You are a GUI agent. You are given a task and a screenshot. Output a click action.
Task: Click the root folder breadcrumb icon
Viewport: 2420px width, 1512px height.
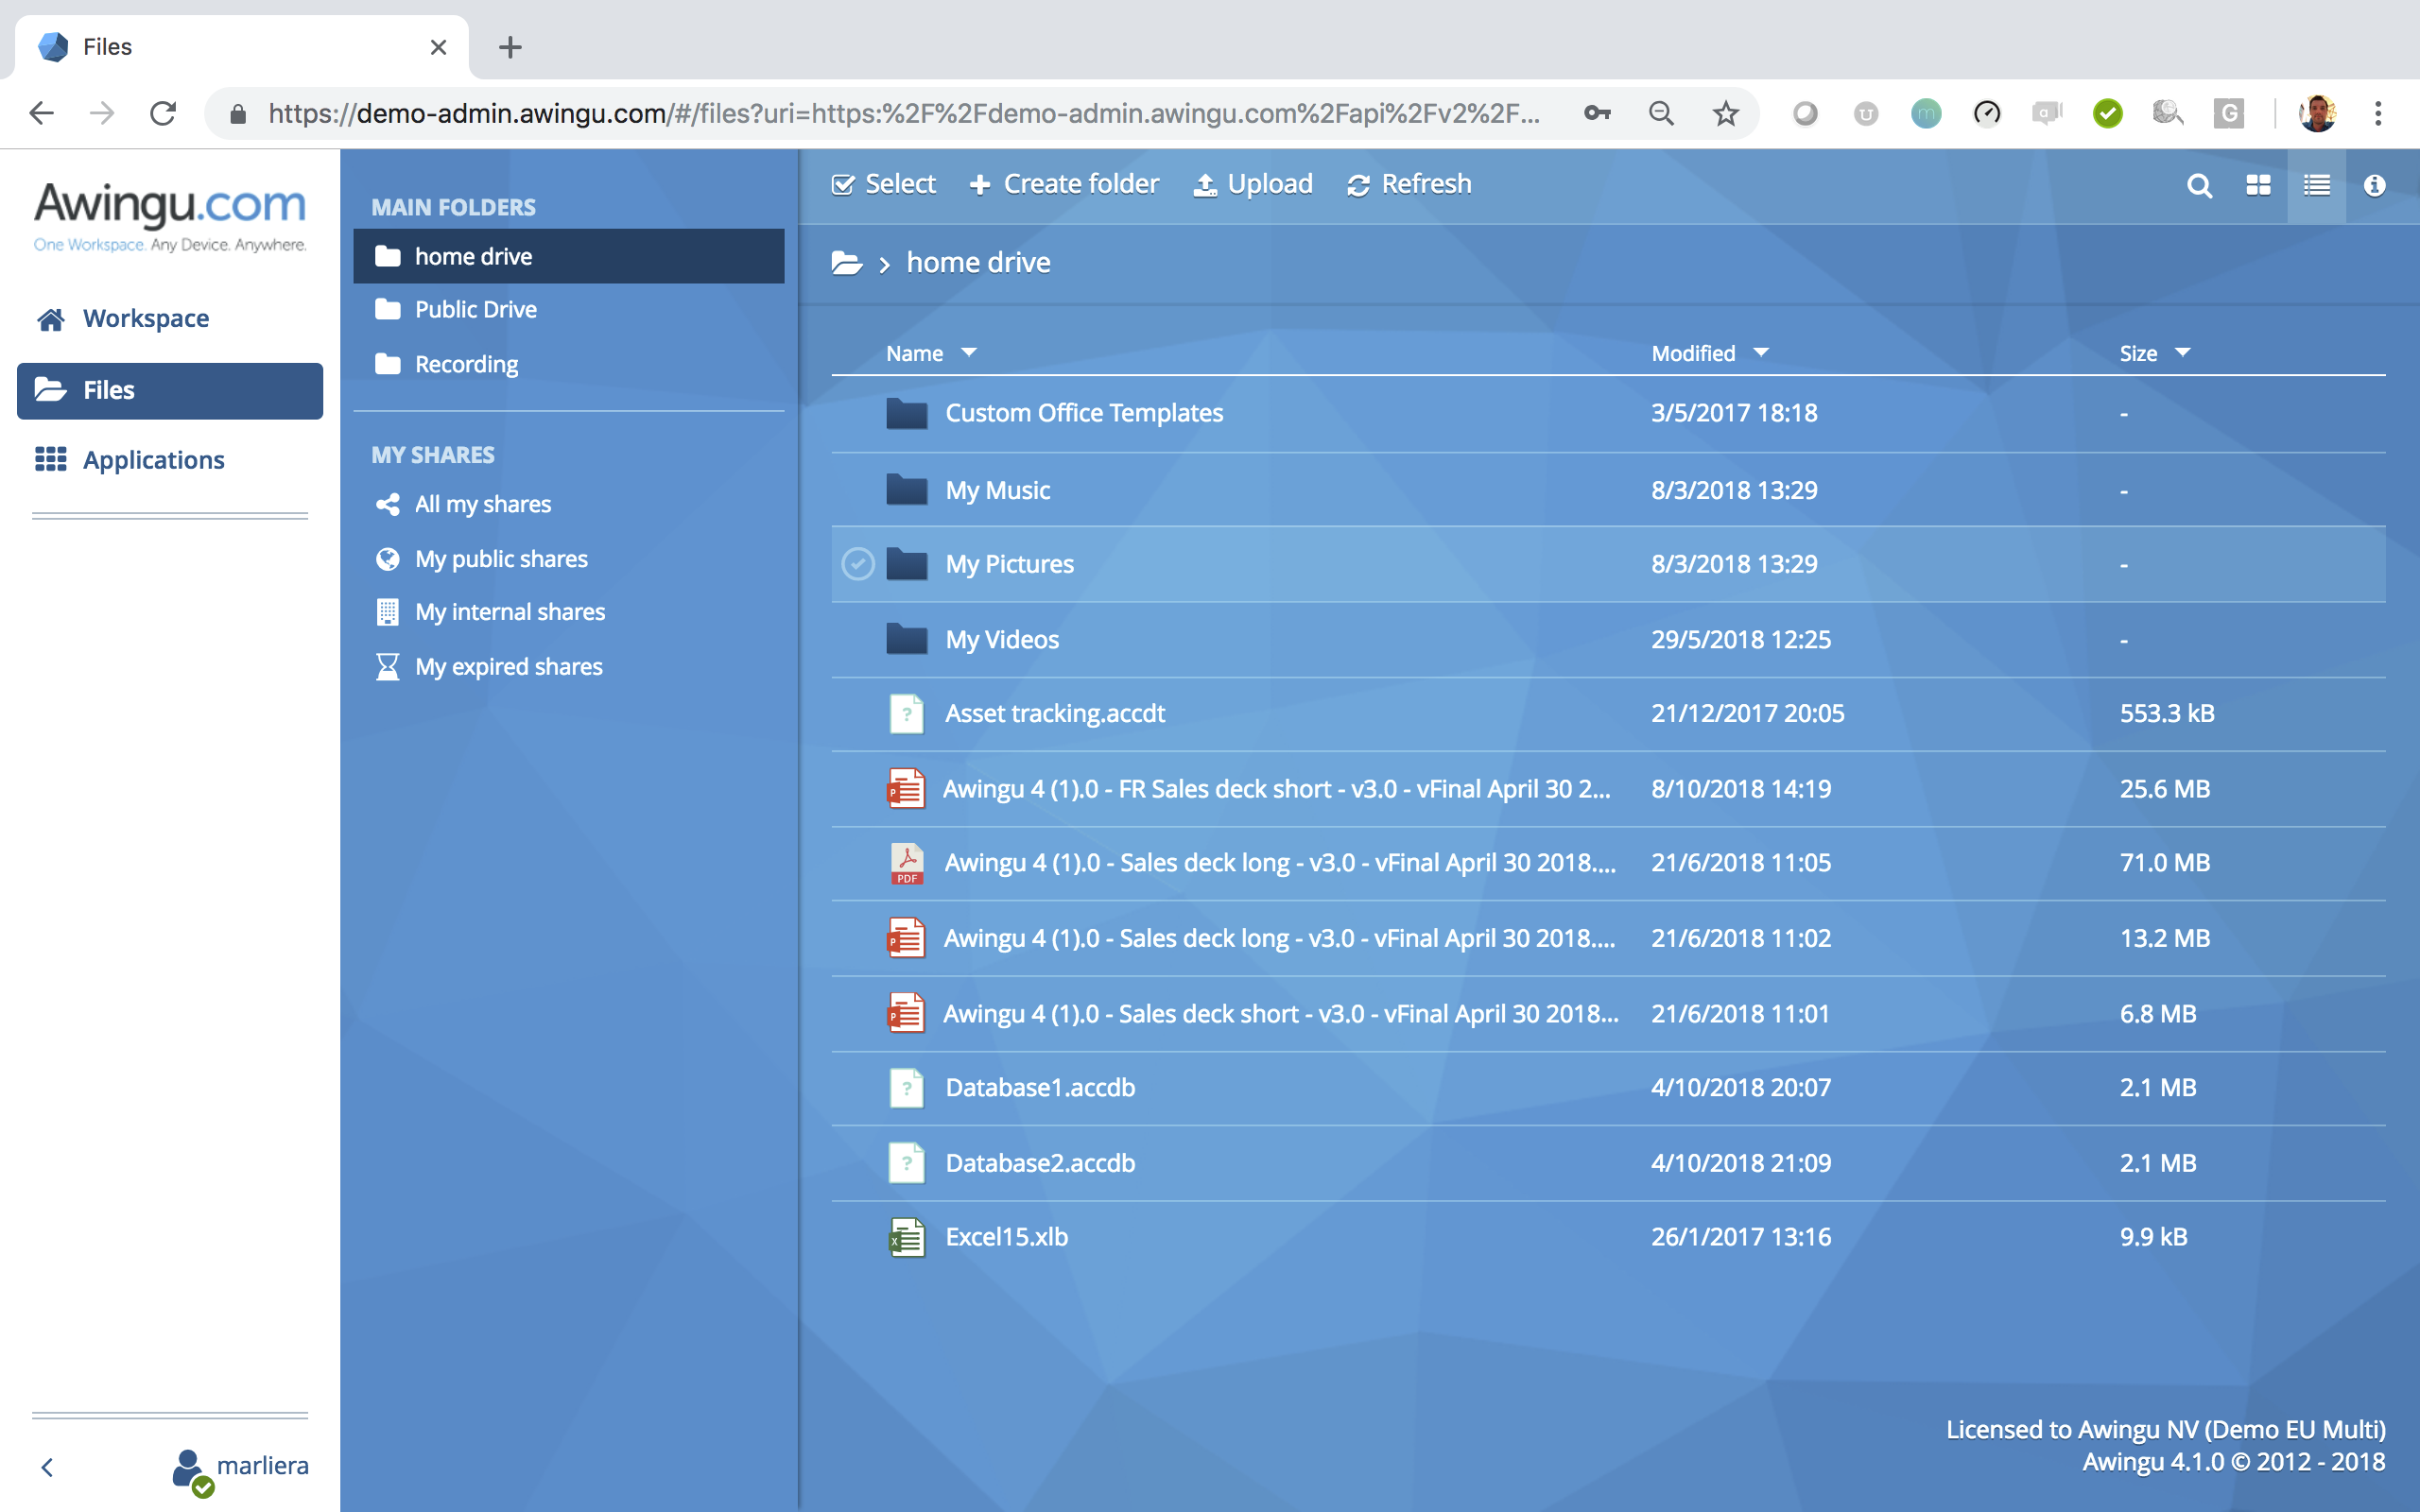pos(847,263)
